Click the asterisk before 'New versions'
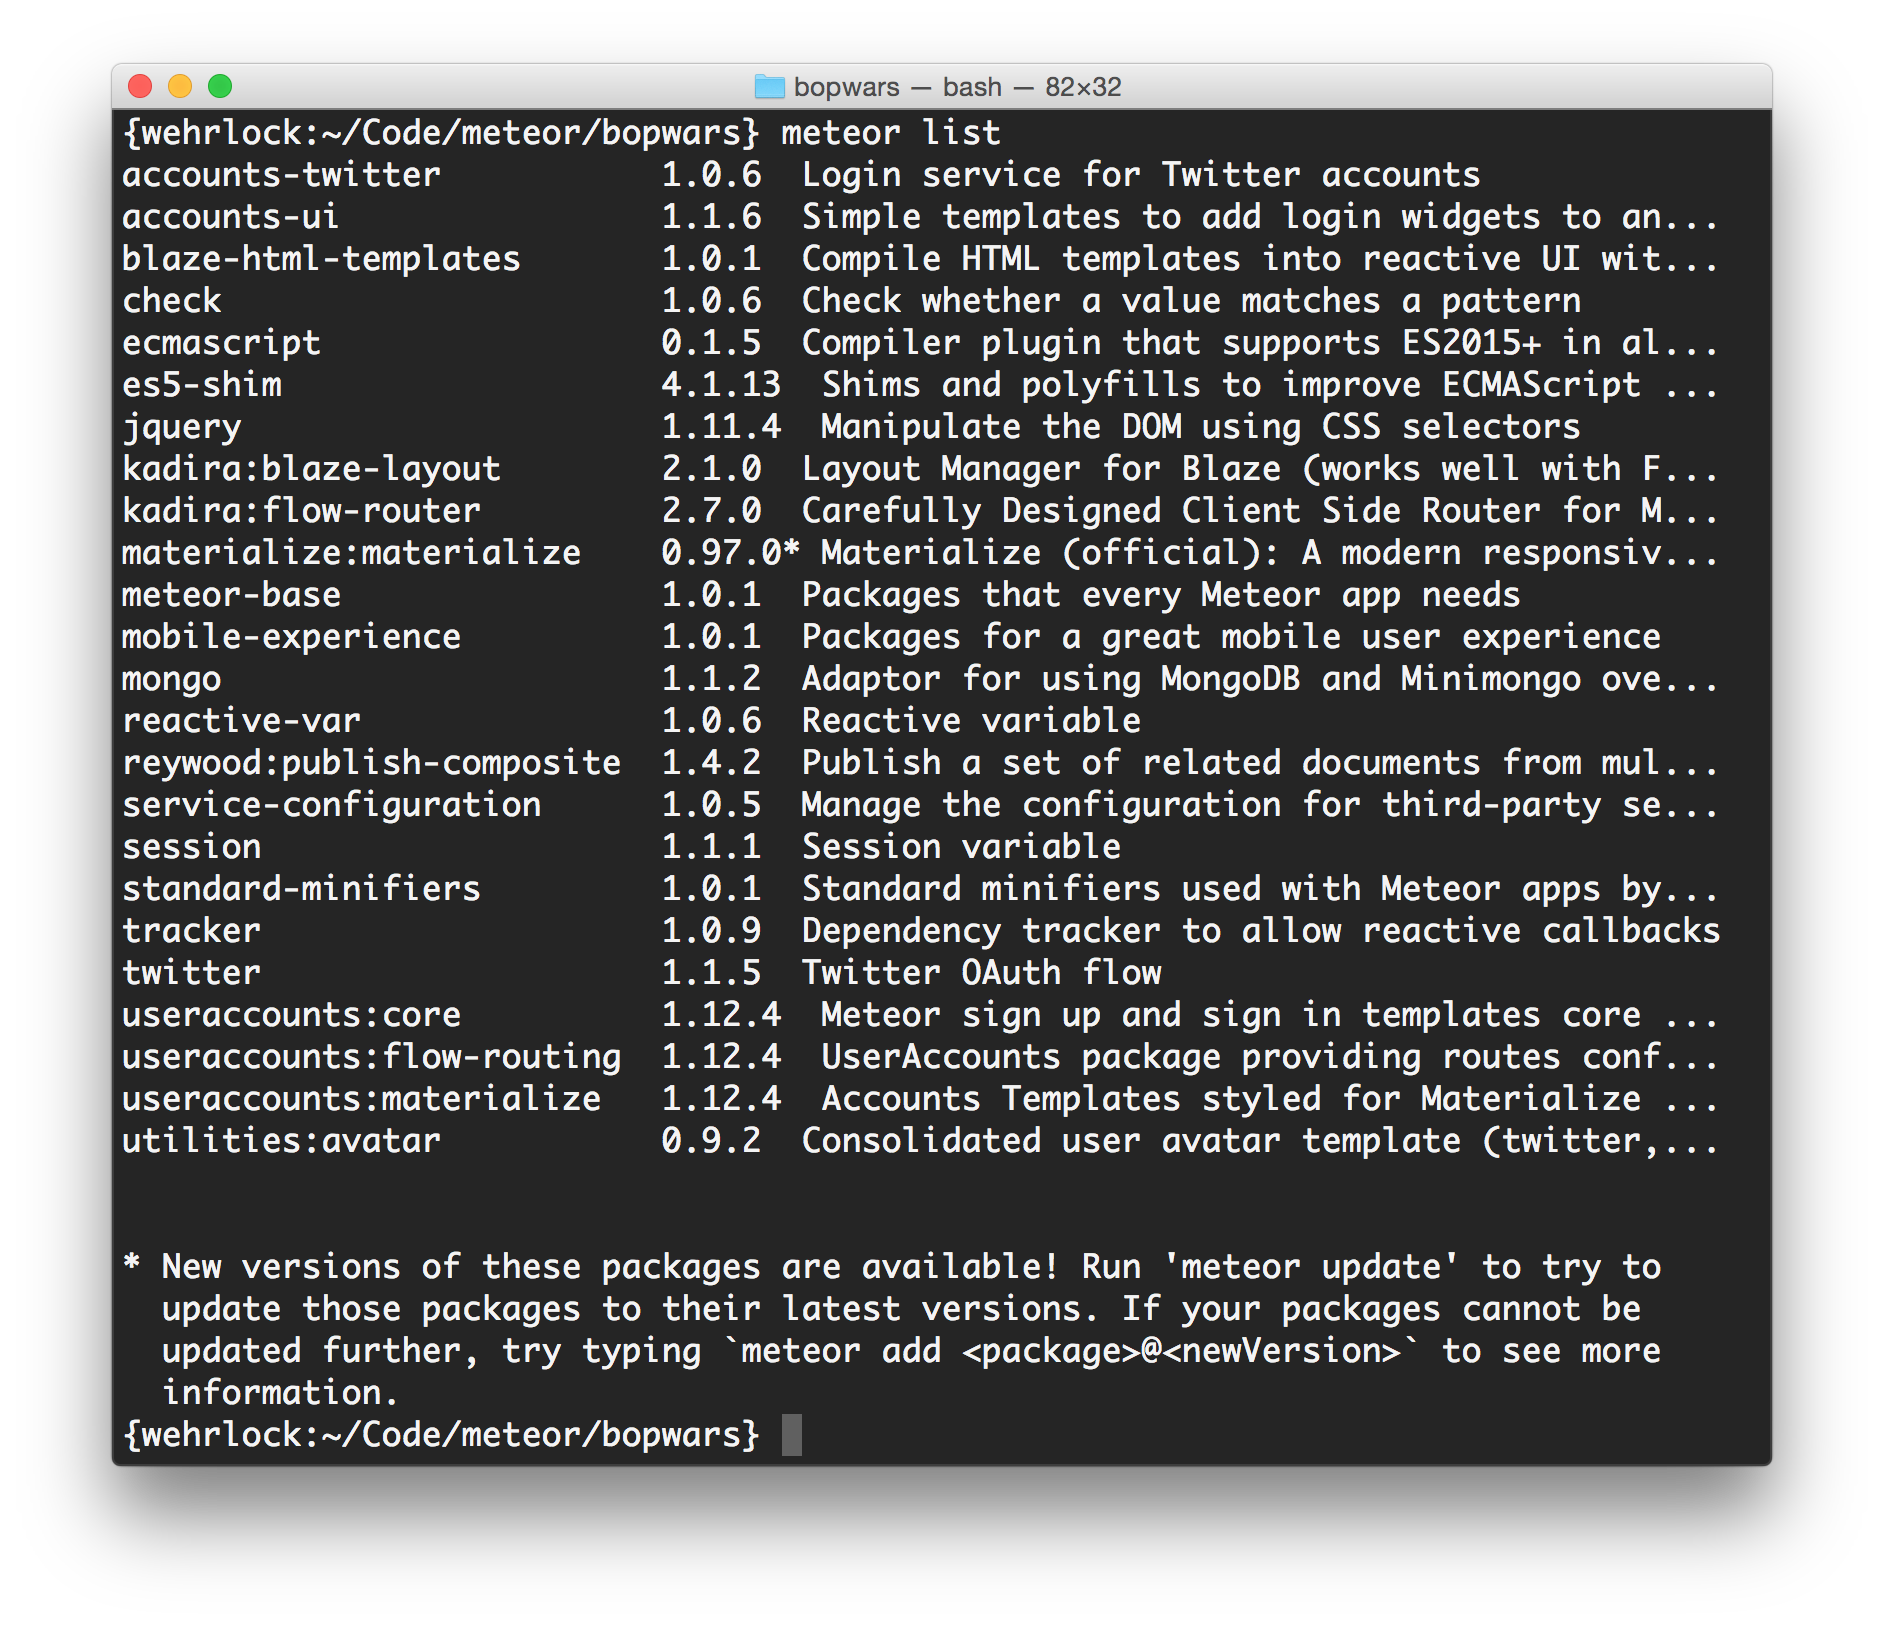 (x=131, y=1262)
